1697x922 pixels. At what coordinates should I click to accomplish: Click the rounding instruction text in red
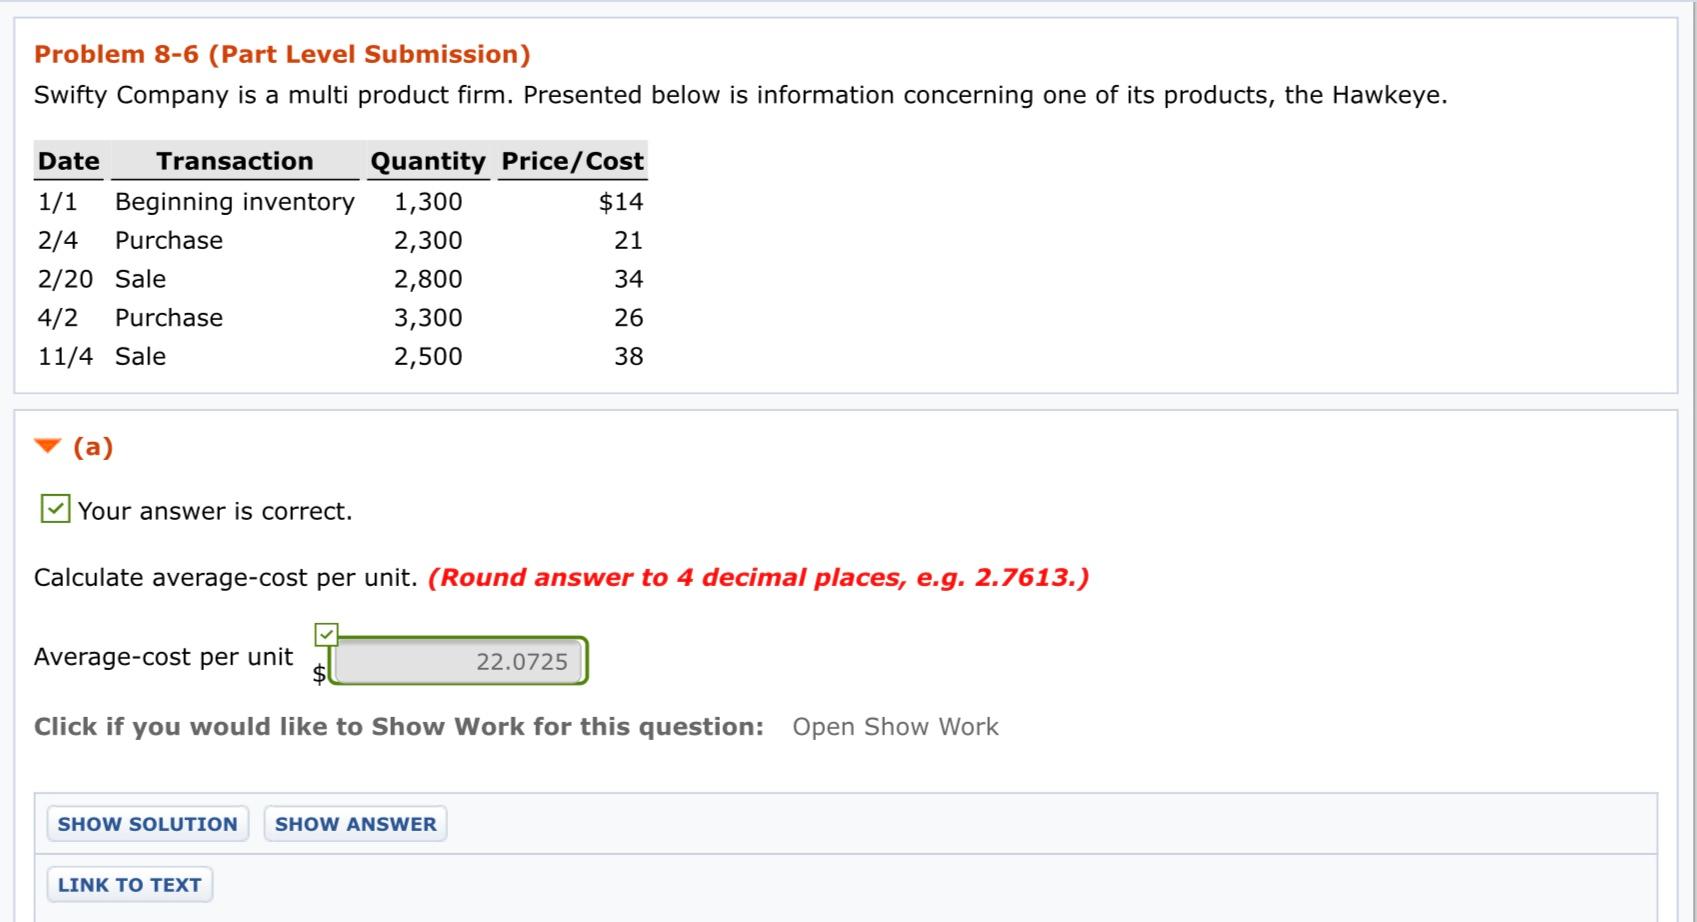click(x=758, y=577)
